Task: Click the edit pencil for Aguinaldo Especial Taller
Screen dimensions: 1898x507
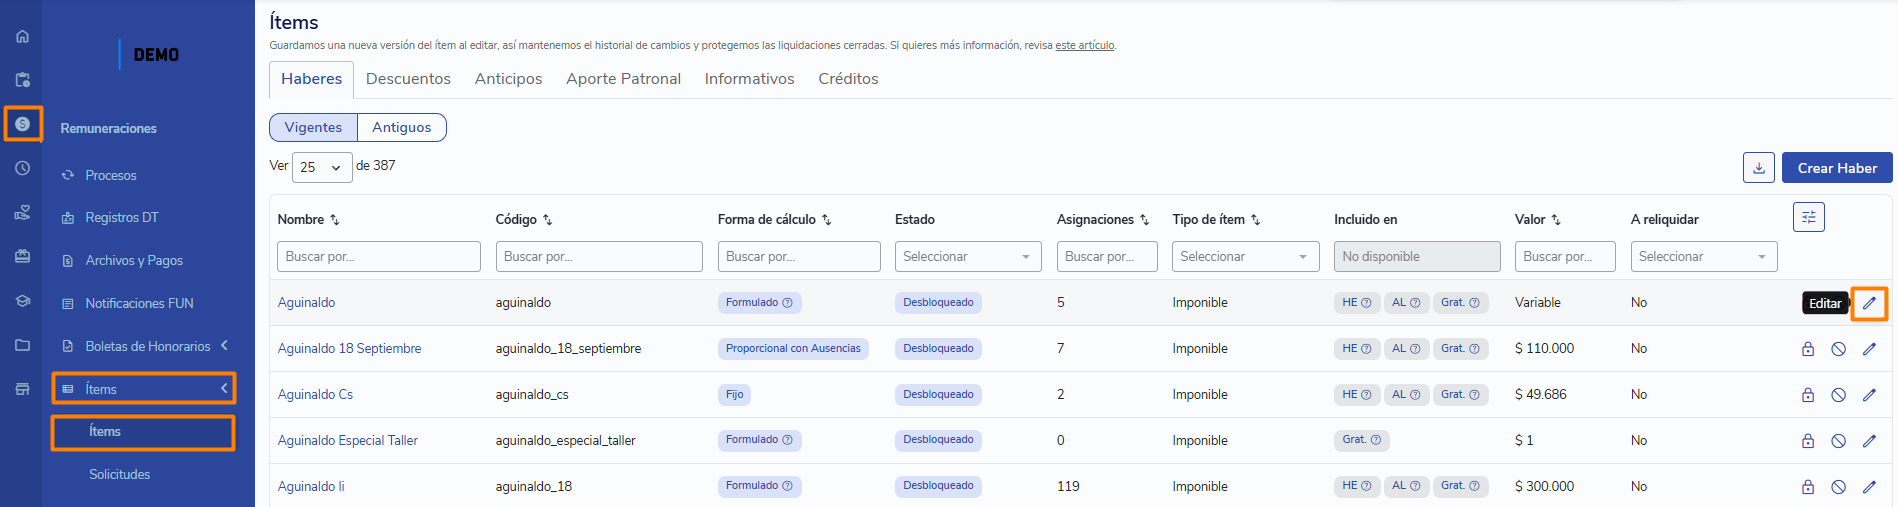Action: 1868,441
